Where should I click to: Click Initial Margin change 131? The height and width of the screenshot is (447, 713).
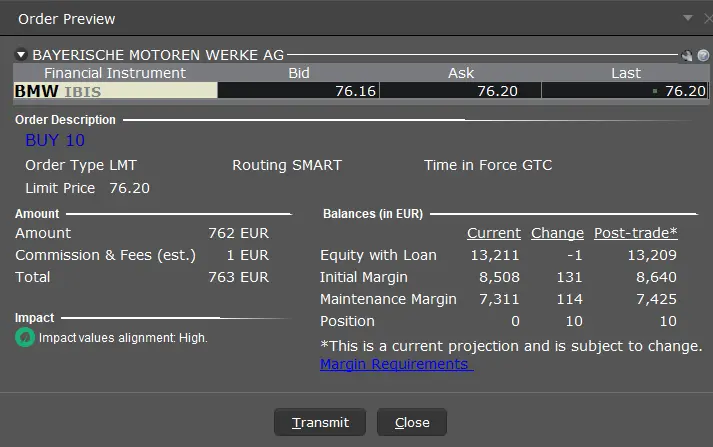click(x=570, y=277)
